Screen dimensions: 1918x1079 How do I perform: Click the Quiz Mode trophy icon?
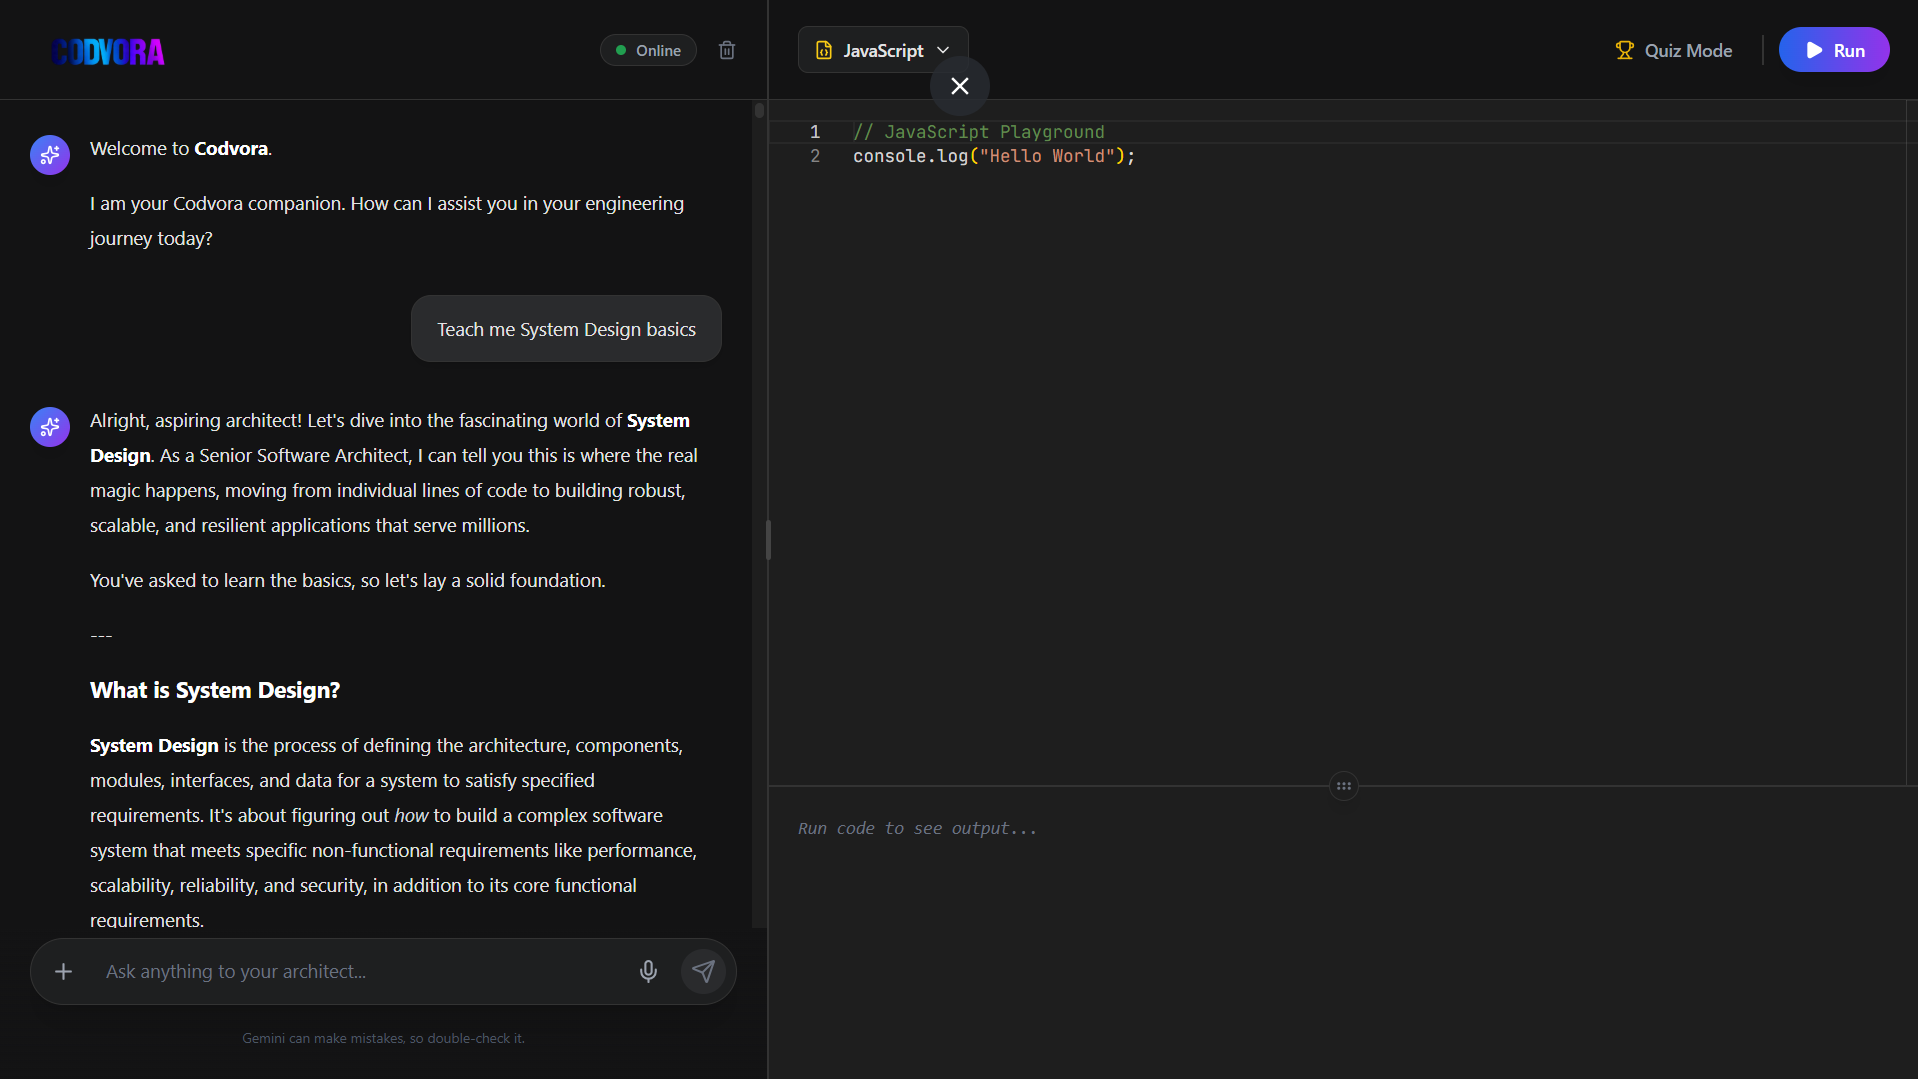coord(1624,50)
